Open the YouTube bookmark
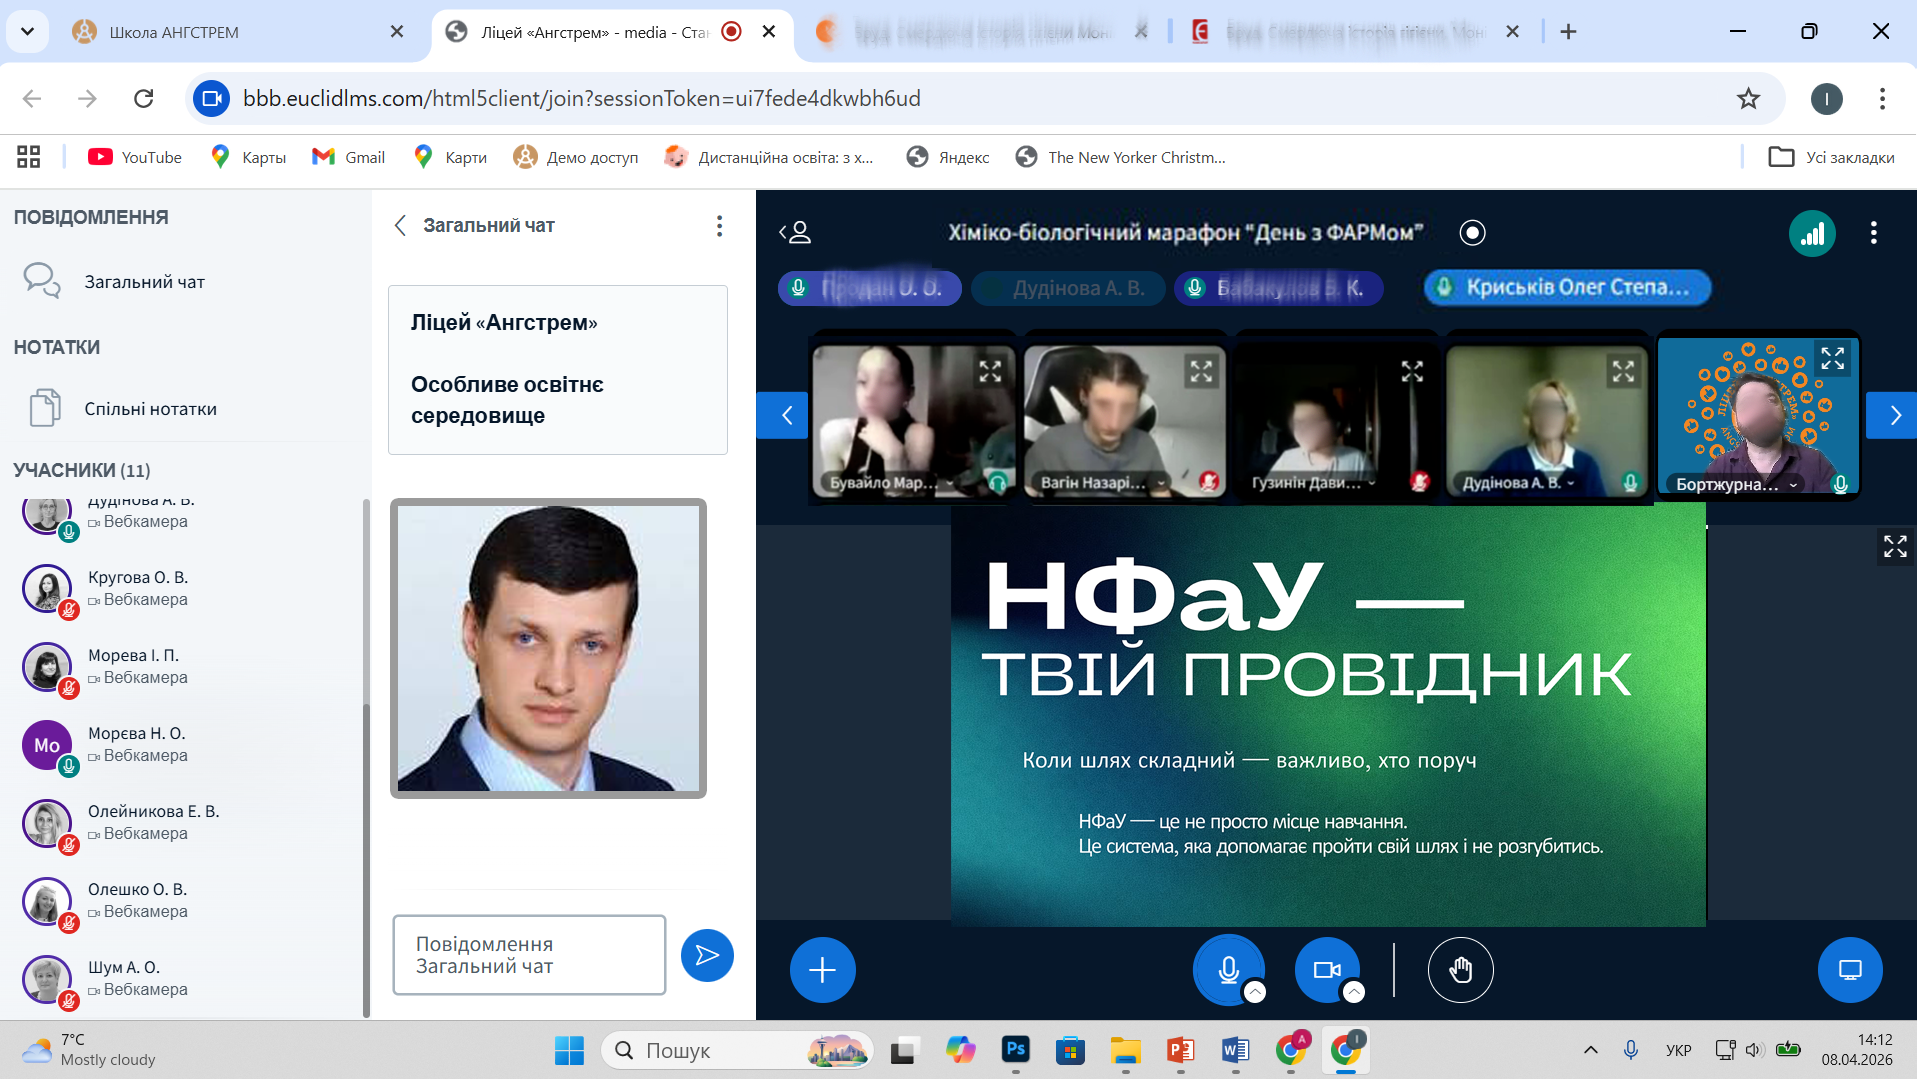This screenshot has height=1079, width=1917. 135,157
